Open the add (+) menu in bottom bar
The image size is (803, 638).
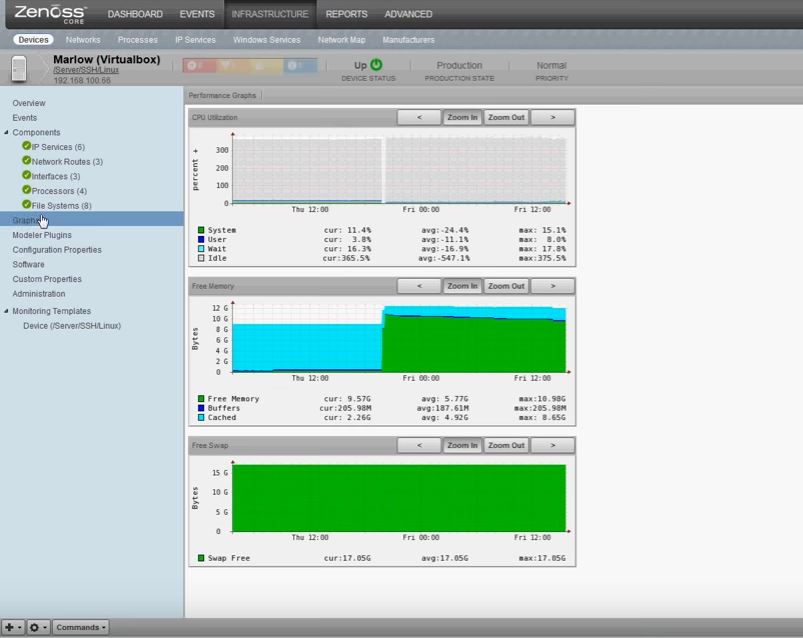pos(12,627)
